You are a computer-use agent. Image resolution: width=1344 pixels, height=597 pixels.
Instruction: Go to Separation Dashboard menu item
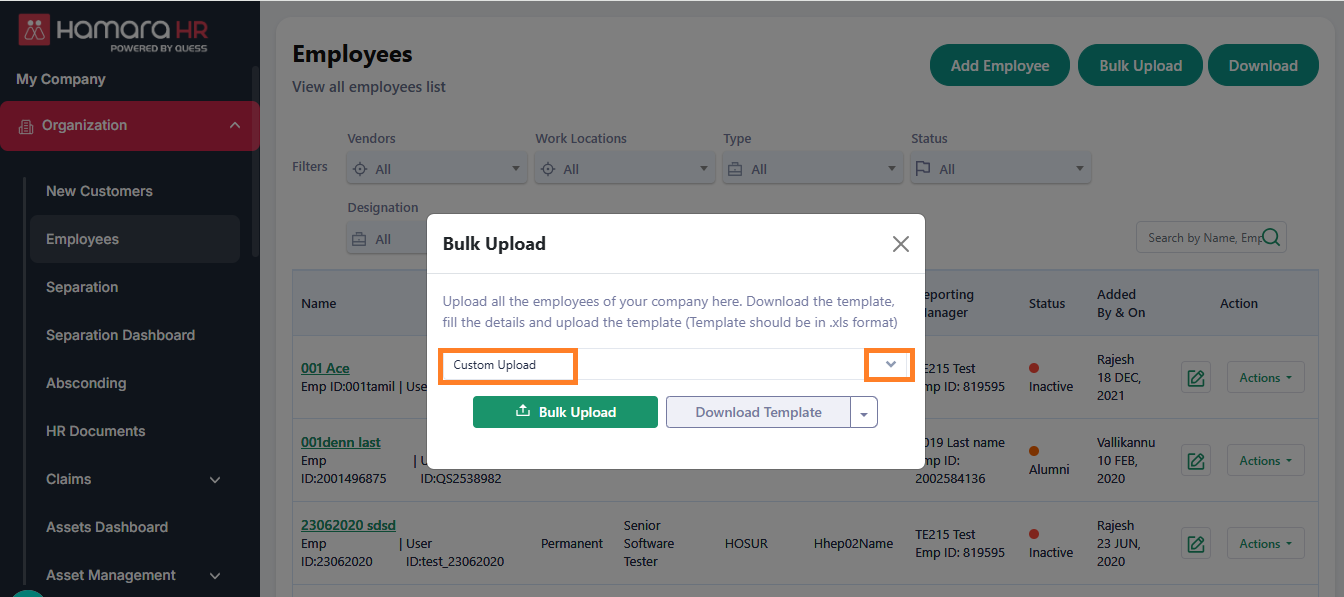click(x=120, y=335)
